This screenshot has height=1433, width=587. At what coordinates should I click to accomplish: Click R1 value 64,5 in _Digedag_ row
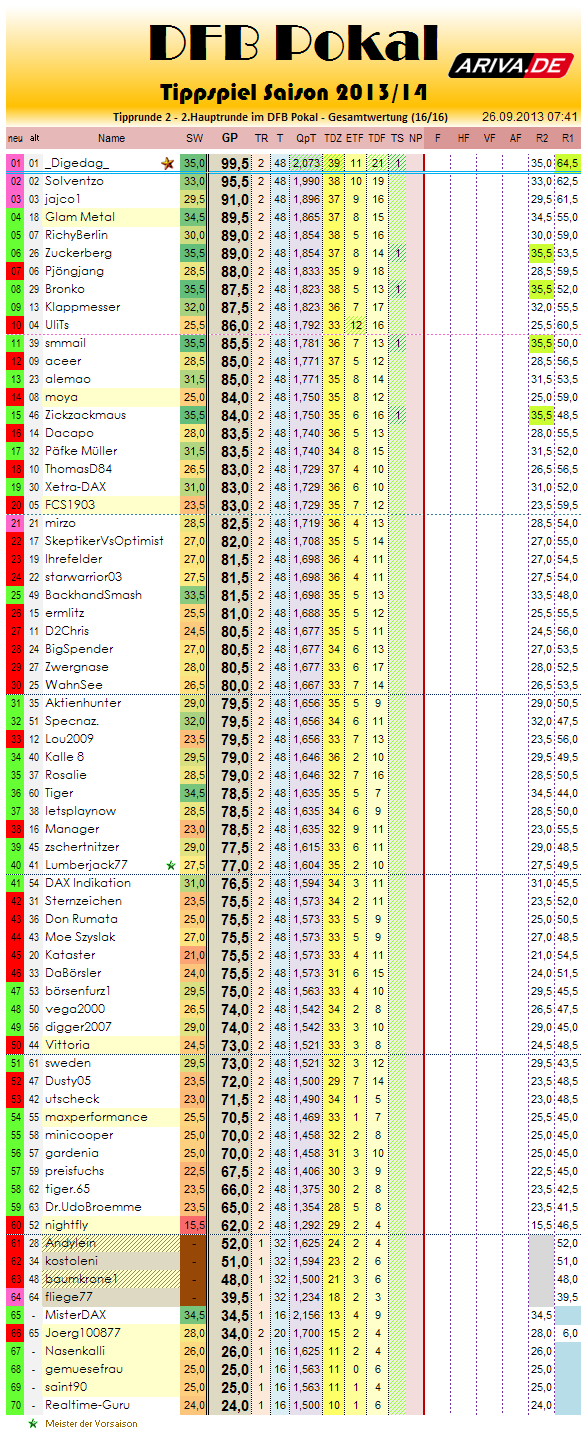point(568,163)
